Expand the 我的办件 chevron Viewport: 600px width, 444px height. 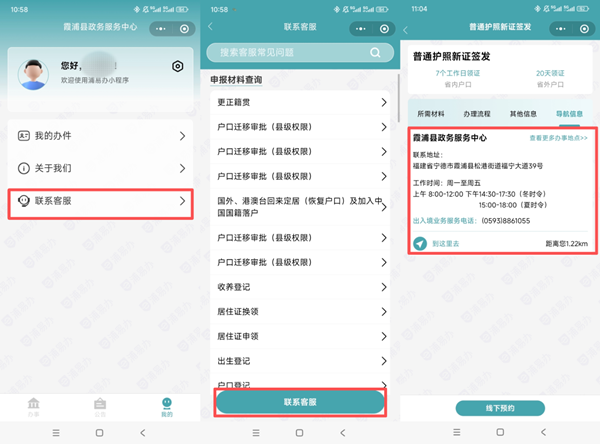(183, 136)
